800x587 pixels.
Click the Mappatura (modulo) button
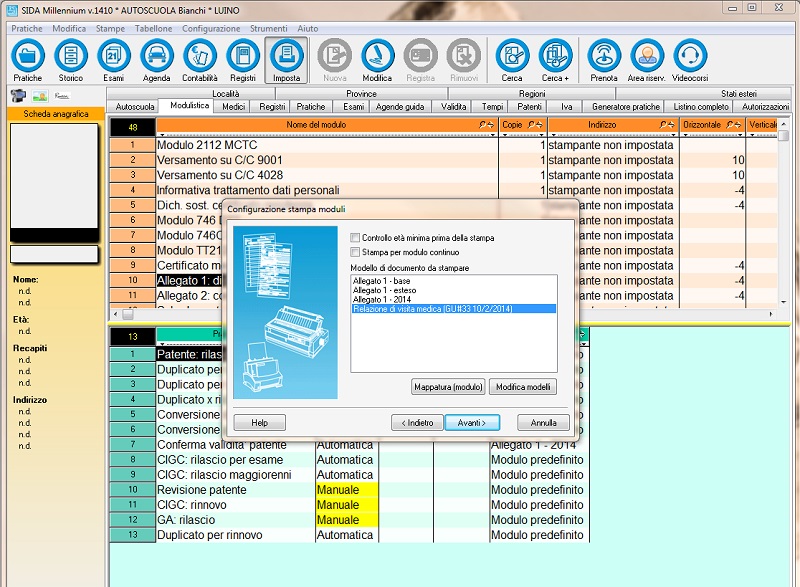[x=448, y=387]
